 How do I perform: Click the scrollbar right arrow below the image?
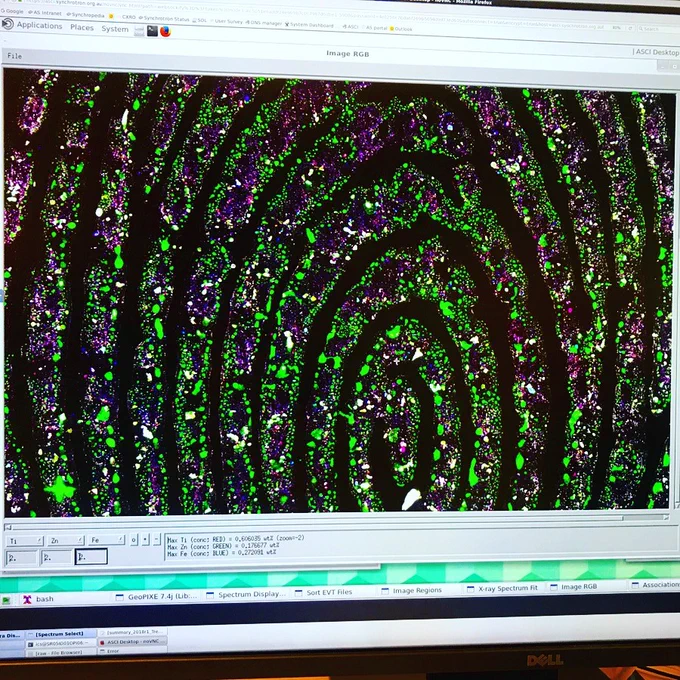(666, 517)
